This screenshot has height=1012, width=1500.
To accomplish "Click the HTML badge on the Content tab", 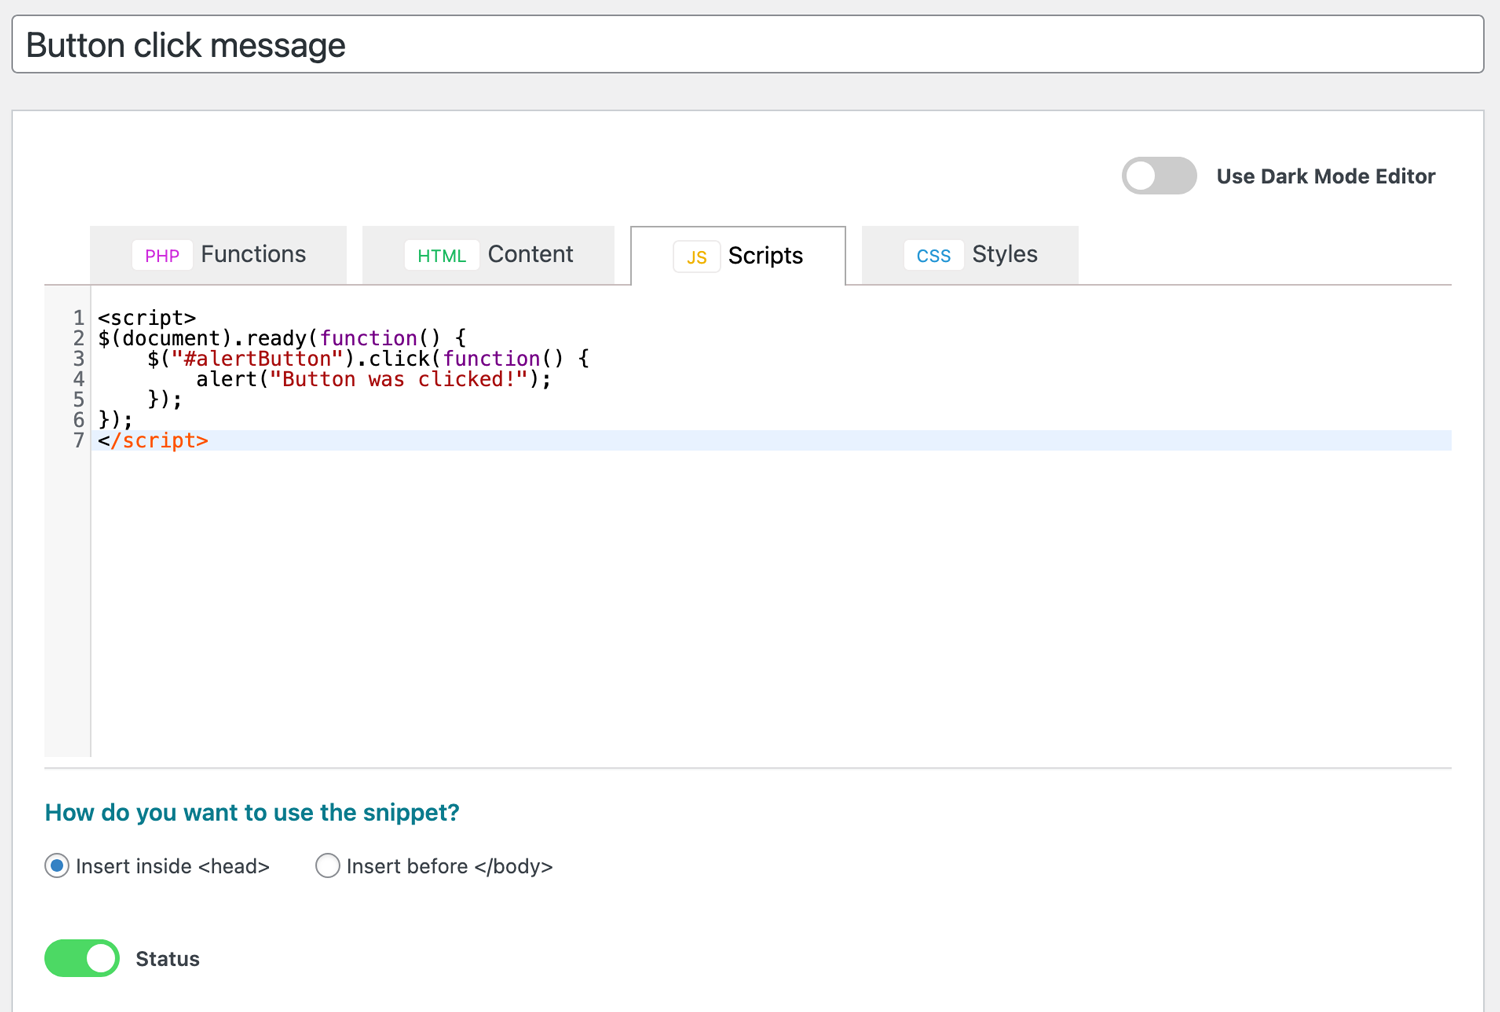I will click(441, 255).
